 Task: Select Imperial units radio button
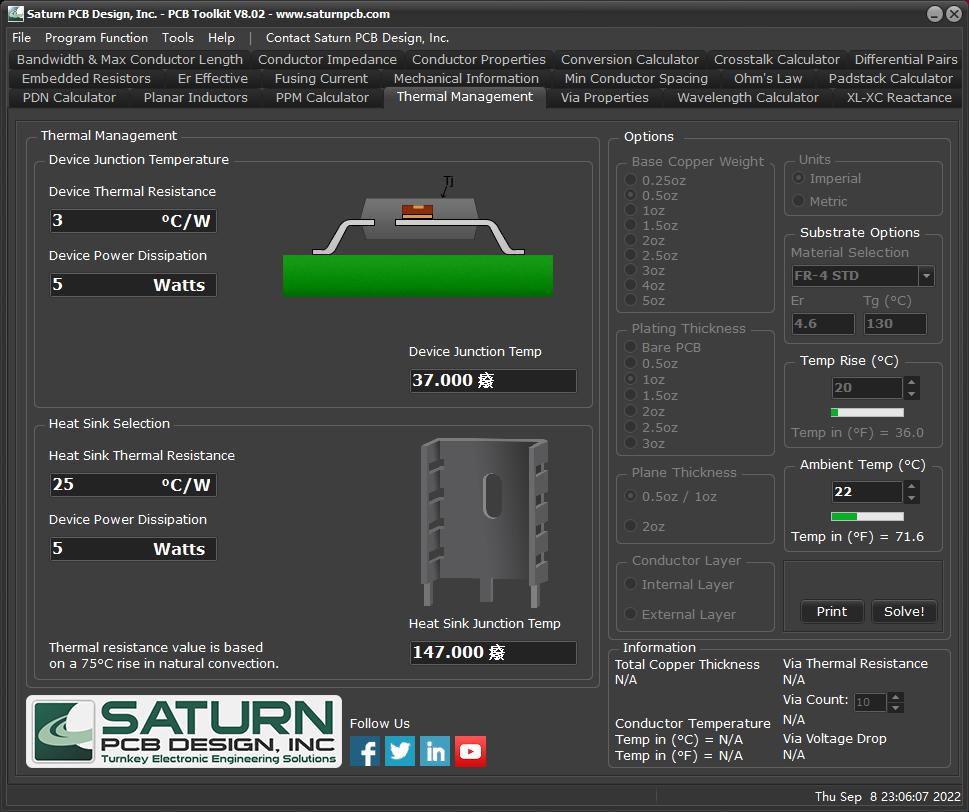click(798, 178)
